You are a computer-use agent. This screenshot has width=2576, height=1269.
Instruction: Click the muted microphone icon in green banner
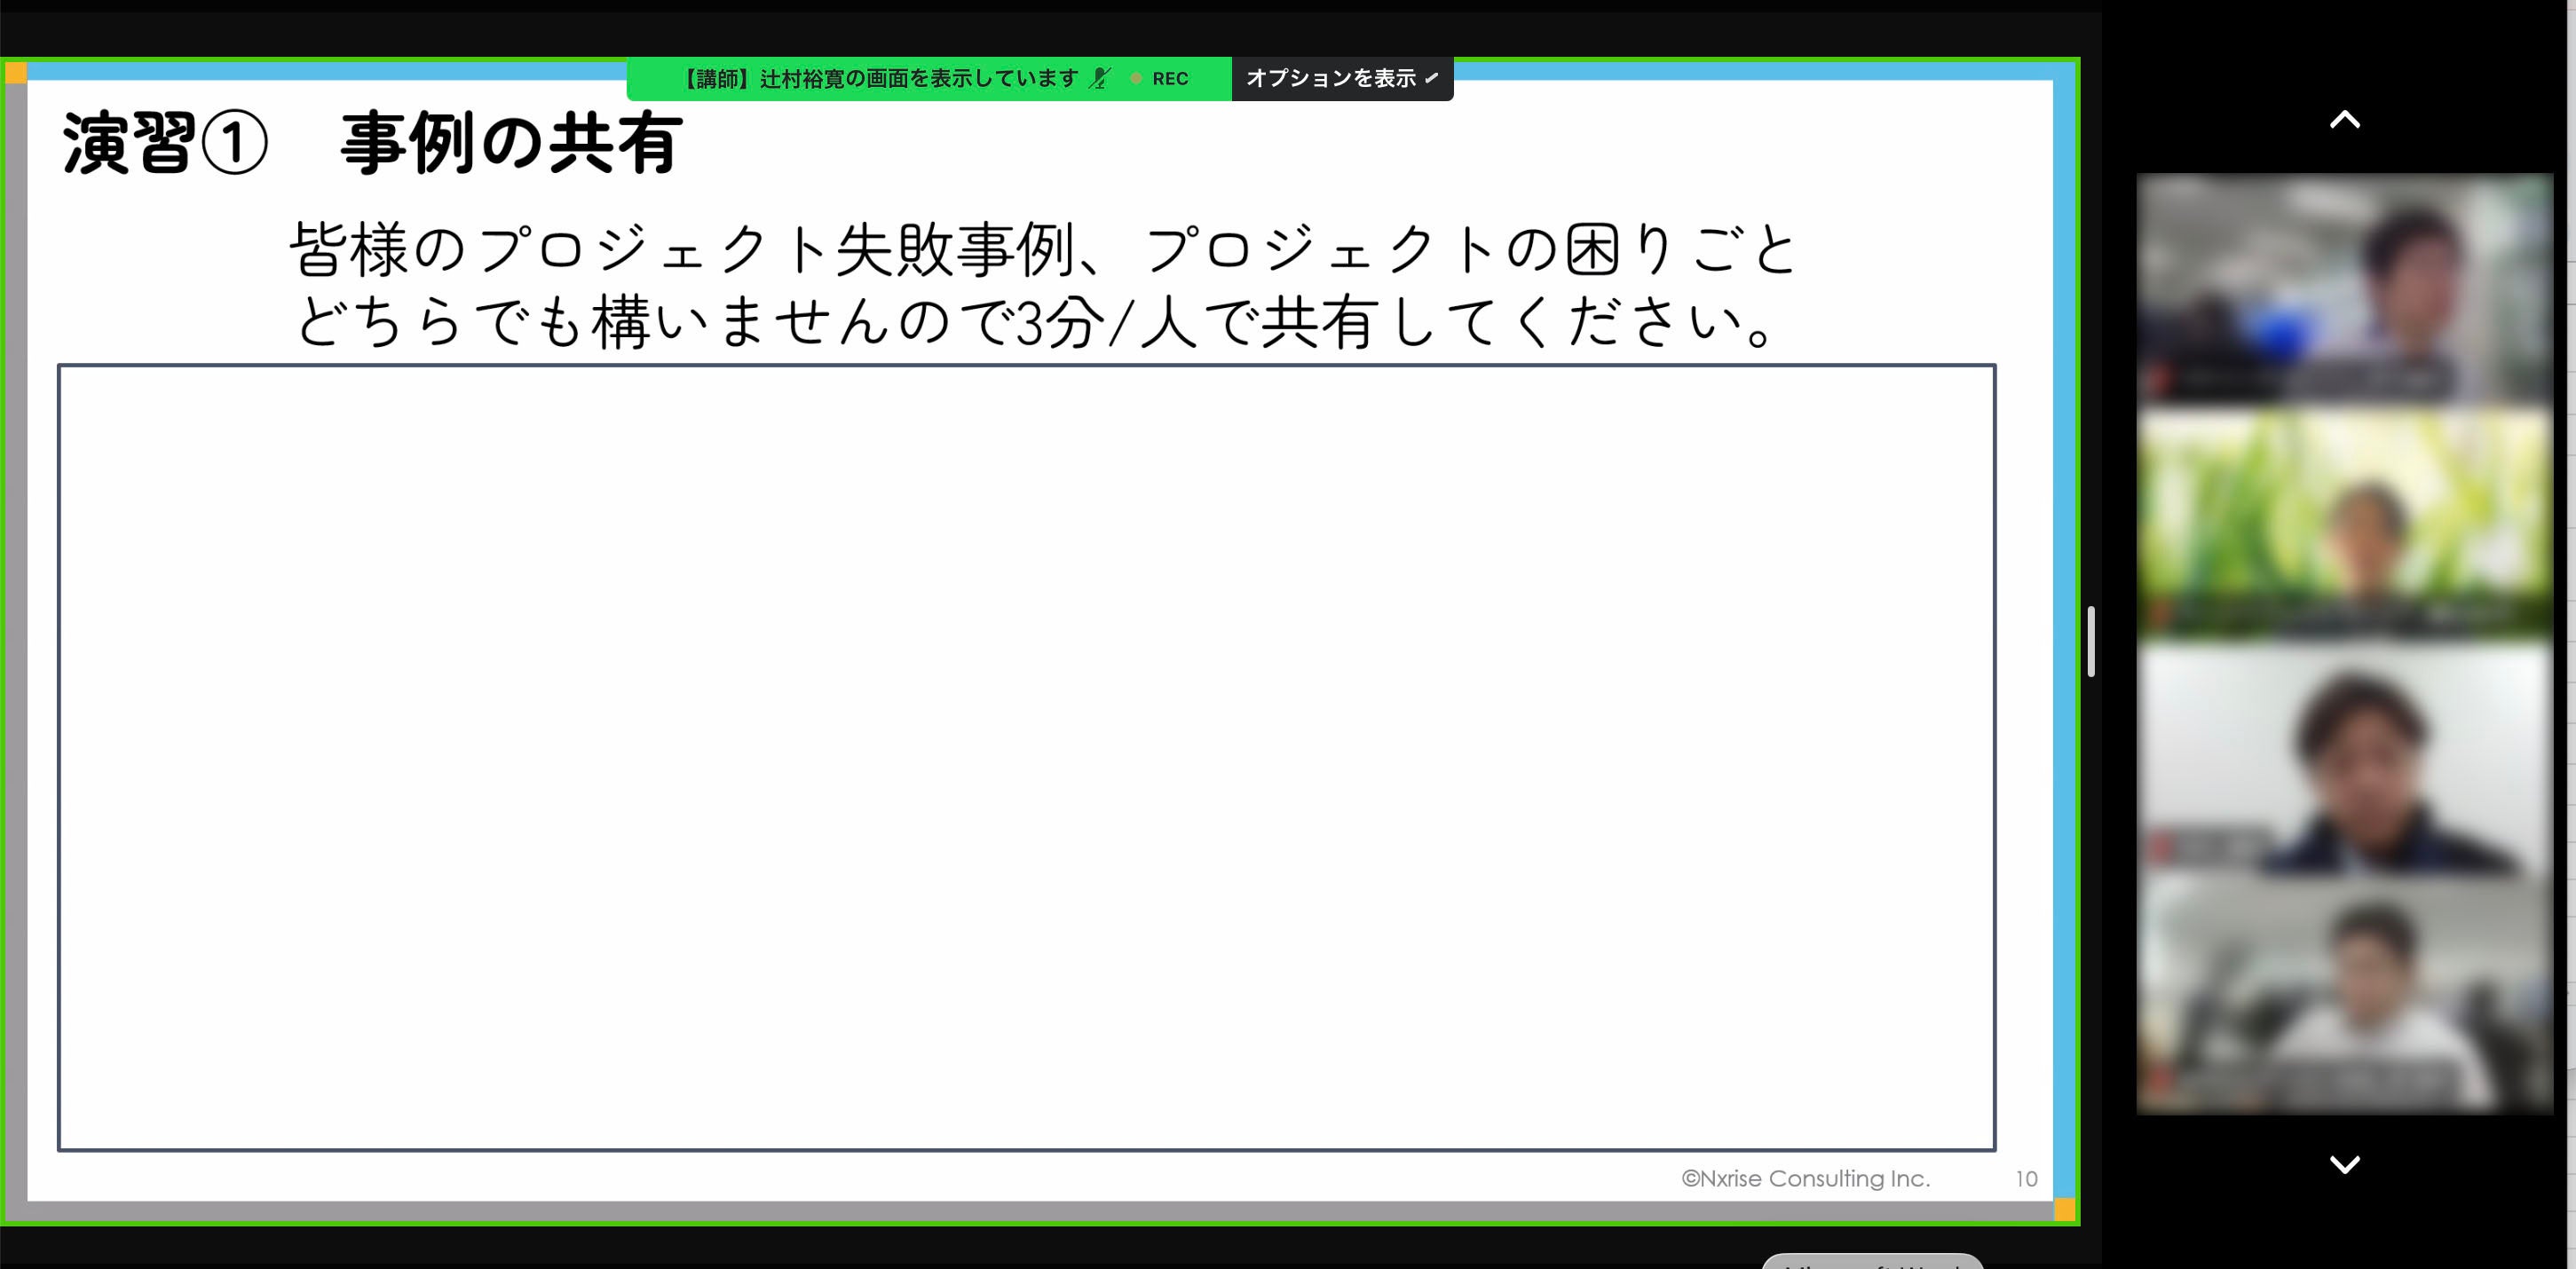point(1100,78)
